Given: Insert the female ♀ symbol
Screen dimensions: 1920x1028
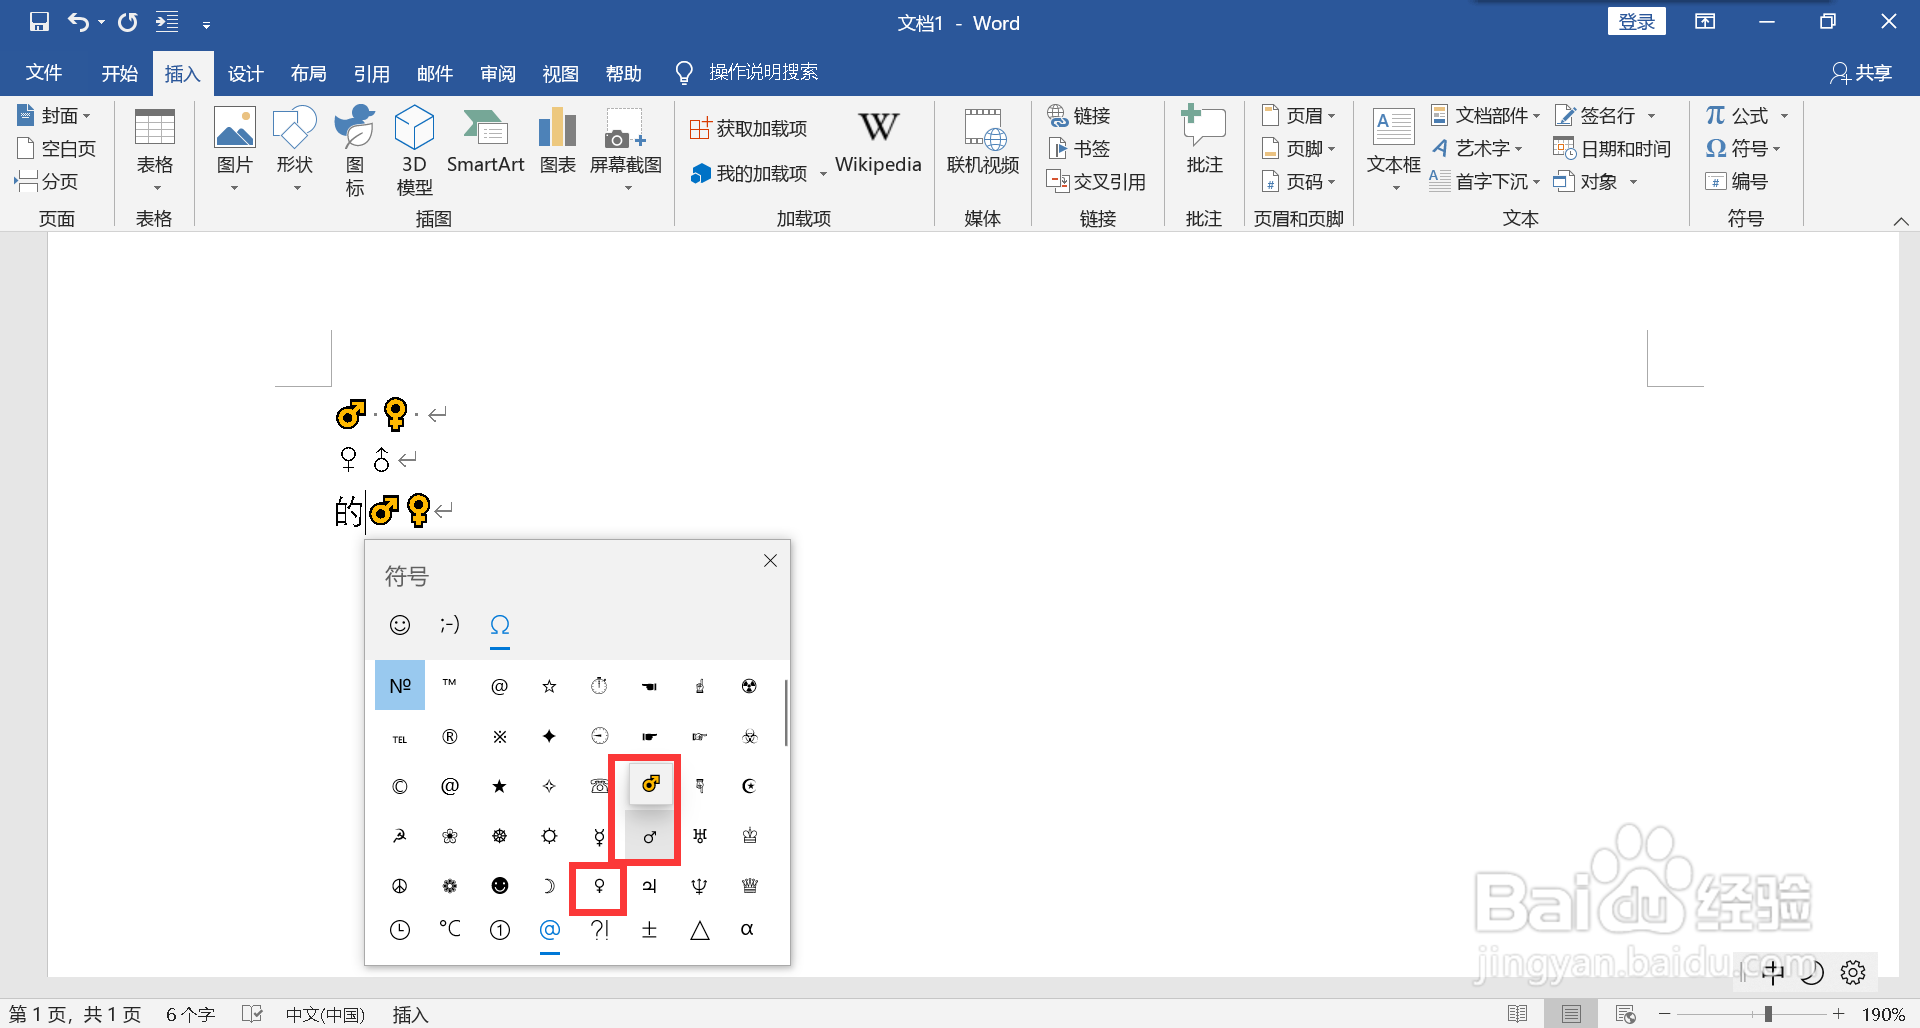Looking at the screenshot, I should (599, 886).
